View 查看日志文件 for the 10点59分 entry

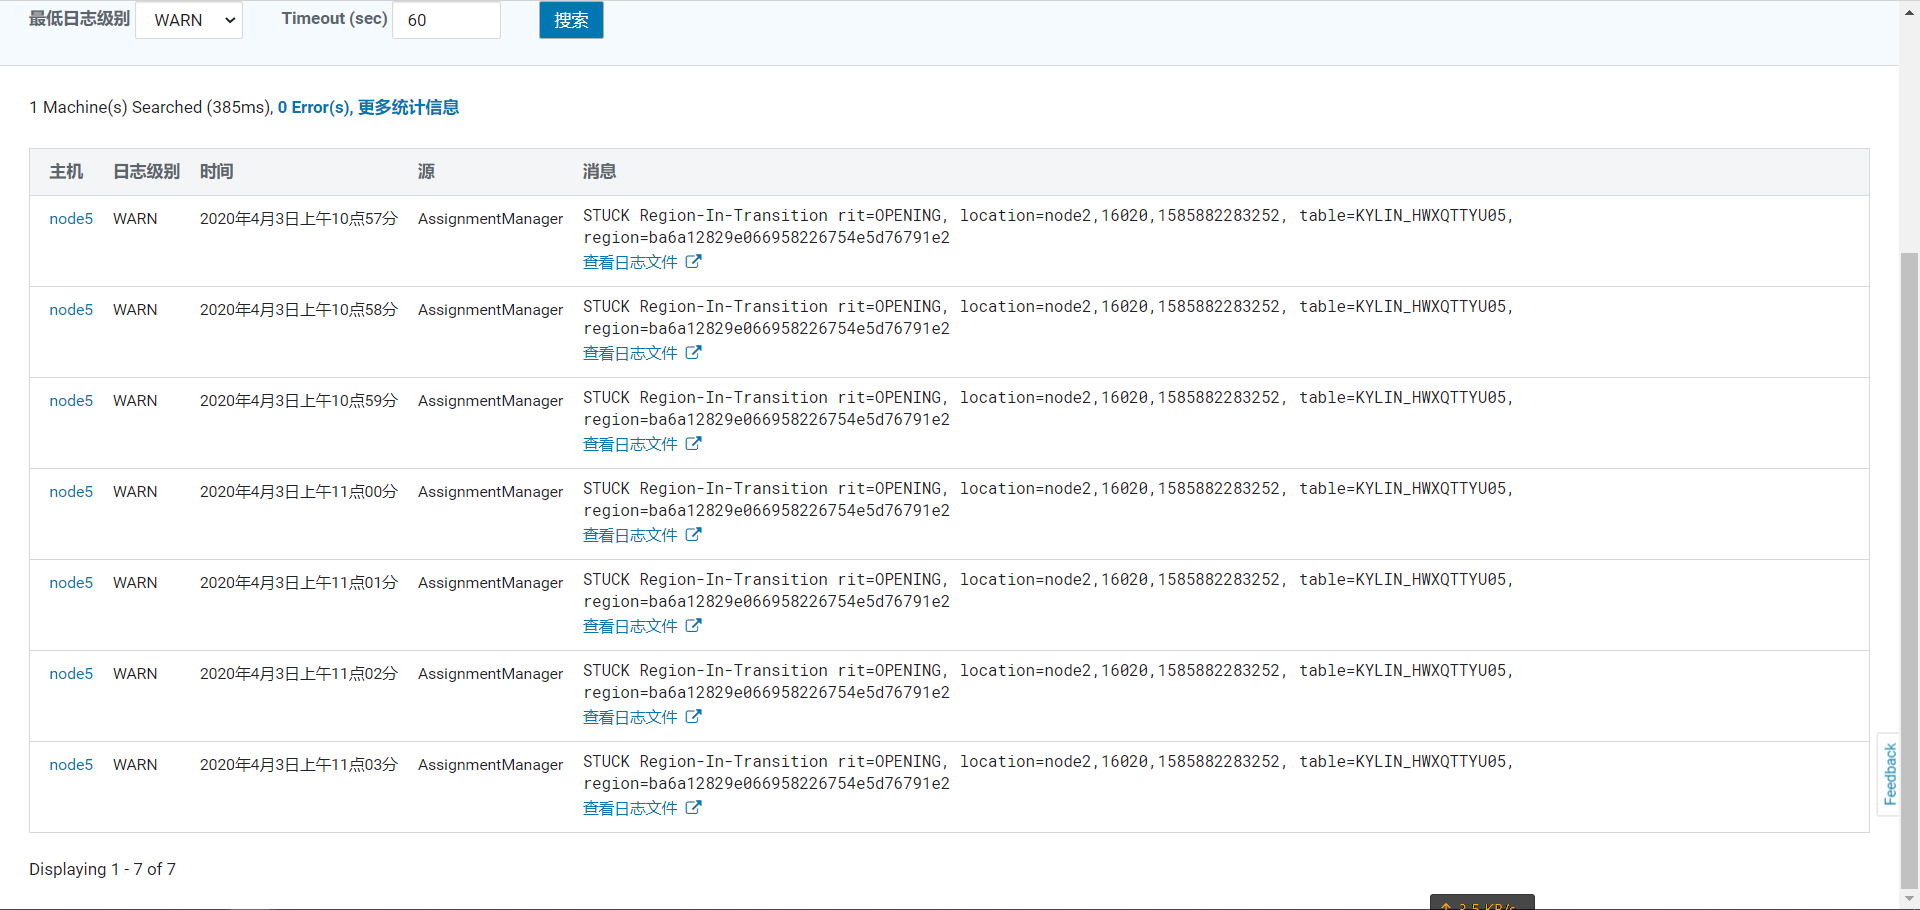(630, 444)
